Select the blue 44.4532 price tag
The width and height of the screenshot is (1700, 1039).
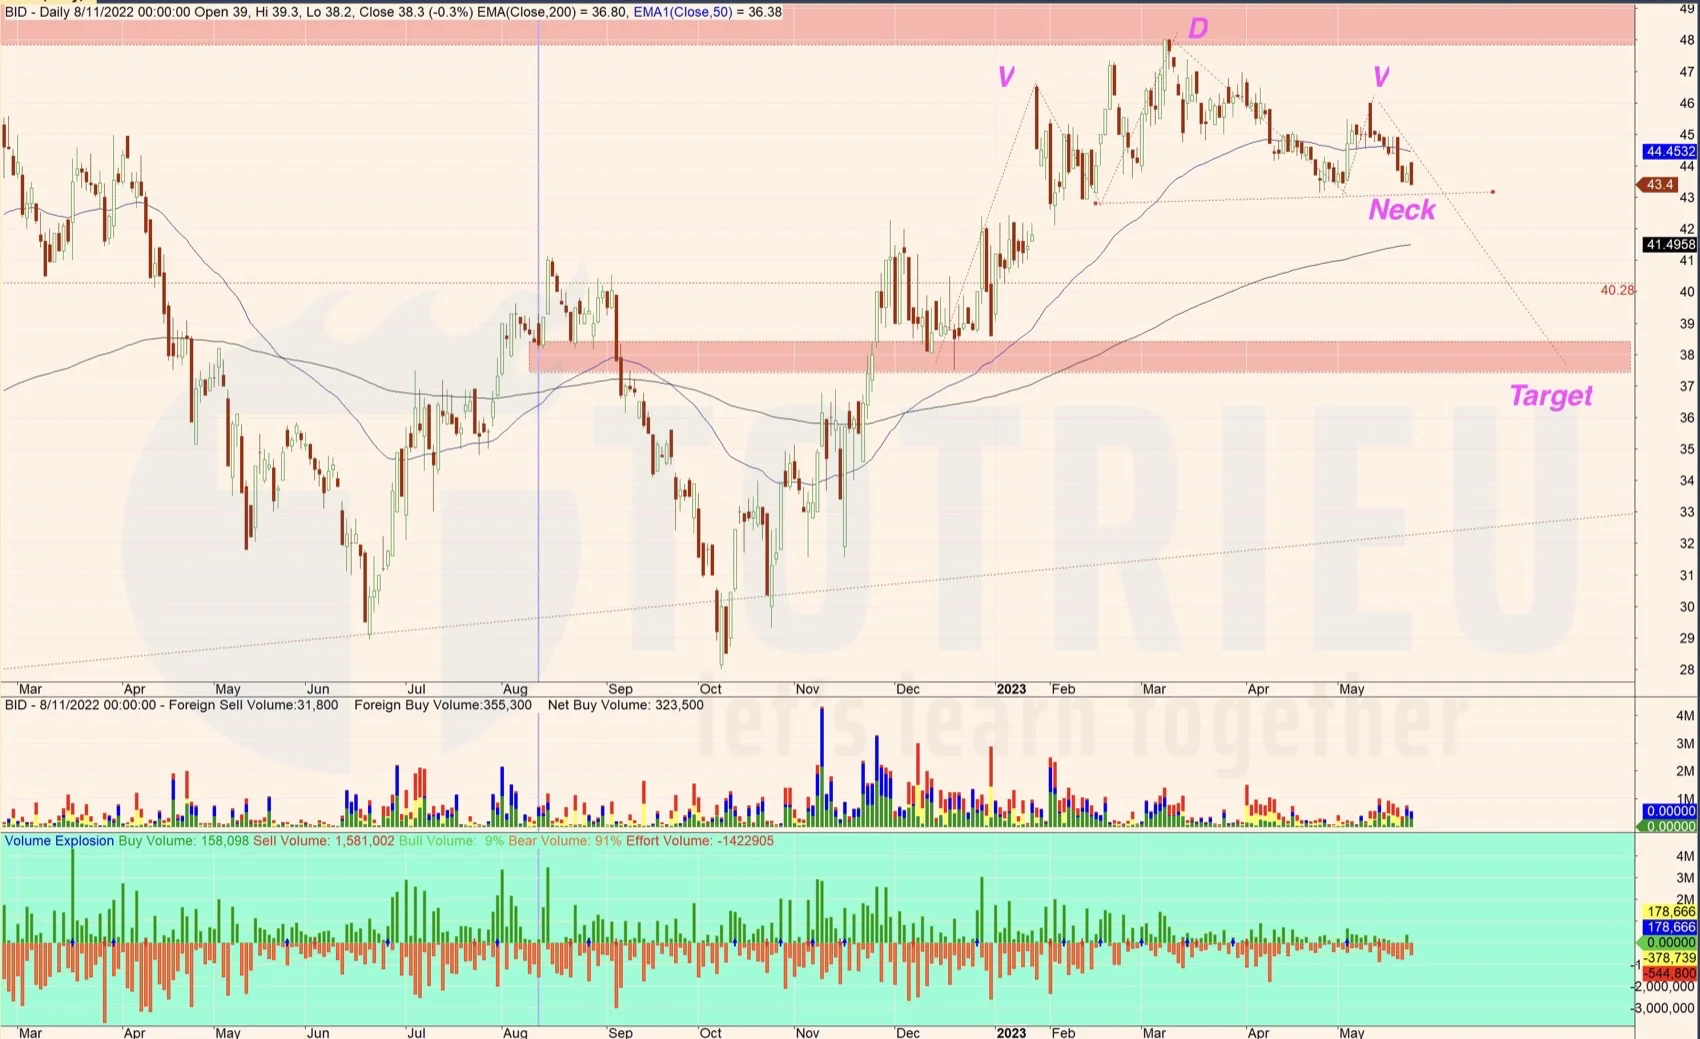tap(1669, 152)
